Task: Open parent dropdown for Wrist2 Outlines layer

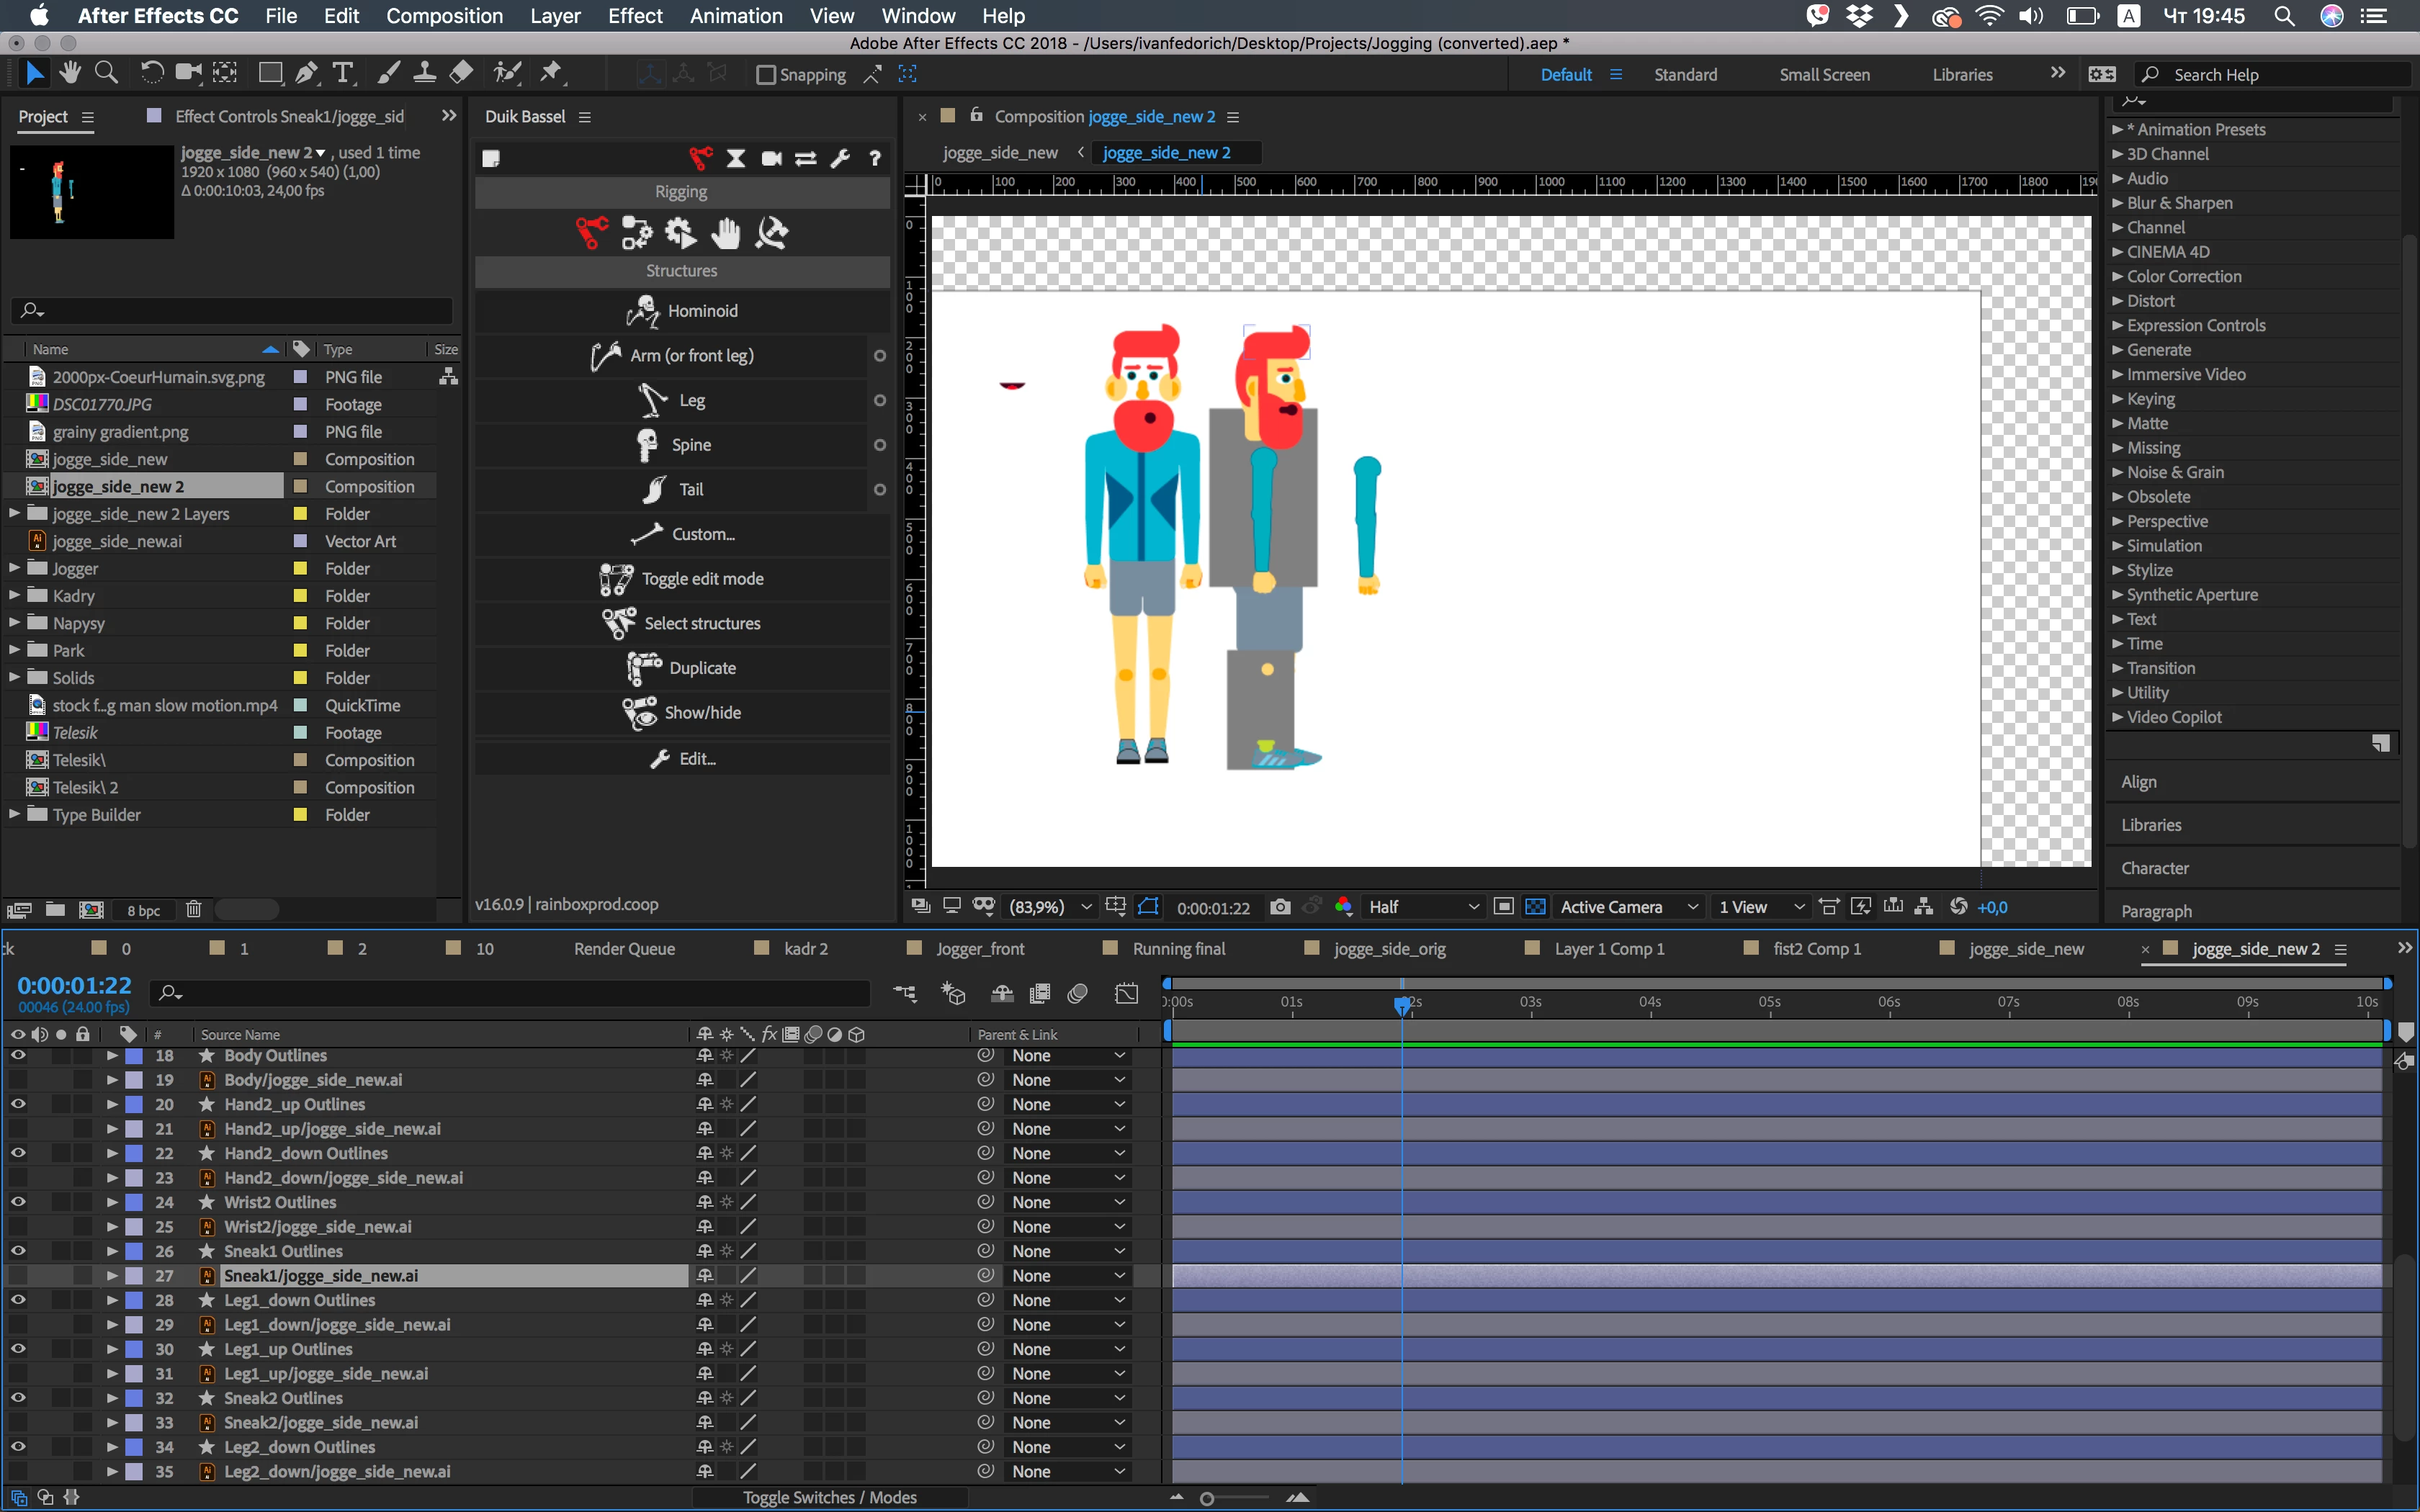Action: coord(1067,1202)
